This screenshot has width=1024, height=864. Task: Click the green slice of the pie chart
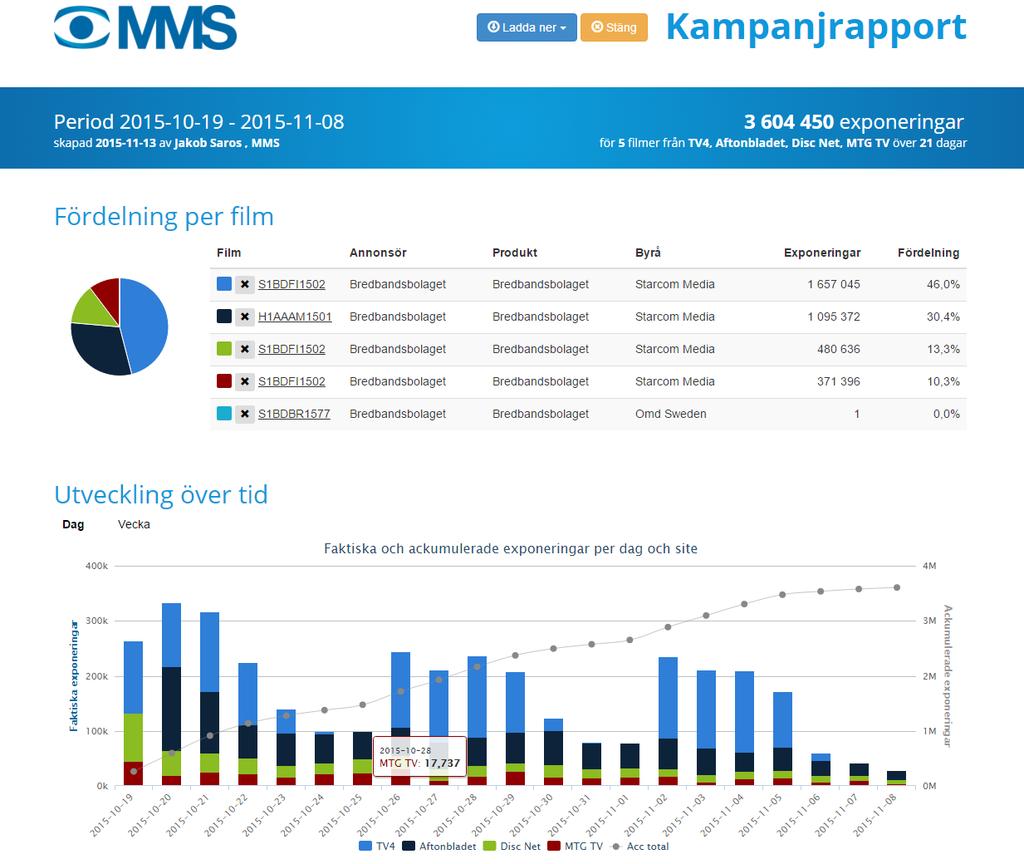coord(93,308)
